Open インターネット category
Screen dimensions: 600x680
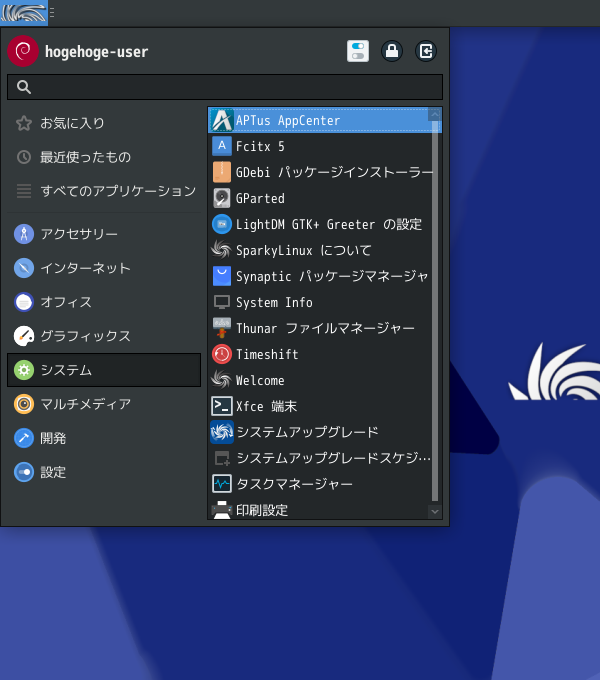coord(104,268)
